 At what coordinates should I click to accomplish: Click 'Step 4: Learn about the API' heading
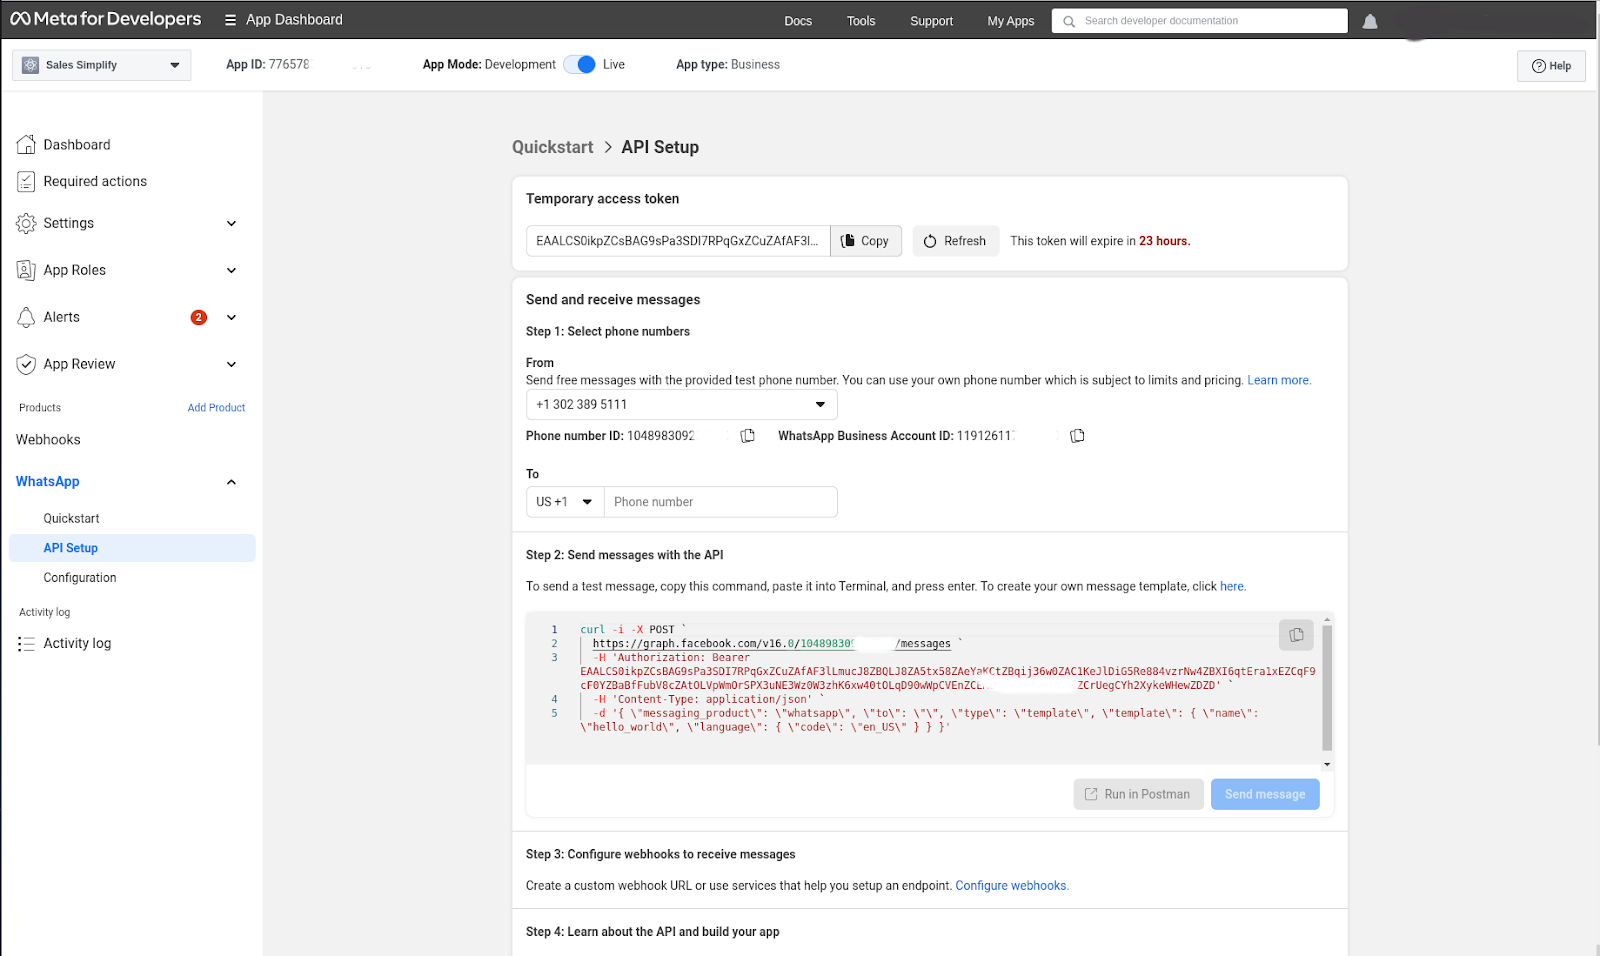[653, 932]
